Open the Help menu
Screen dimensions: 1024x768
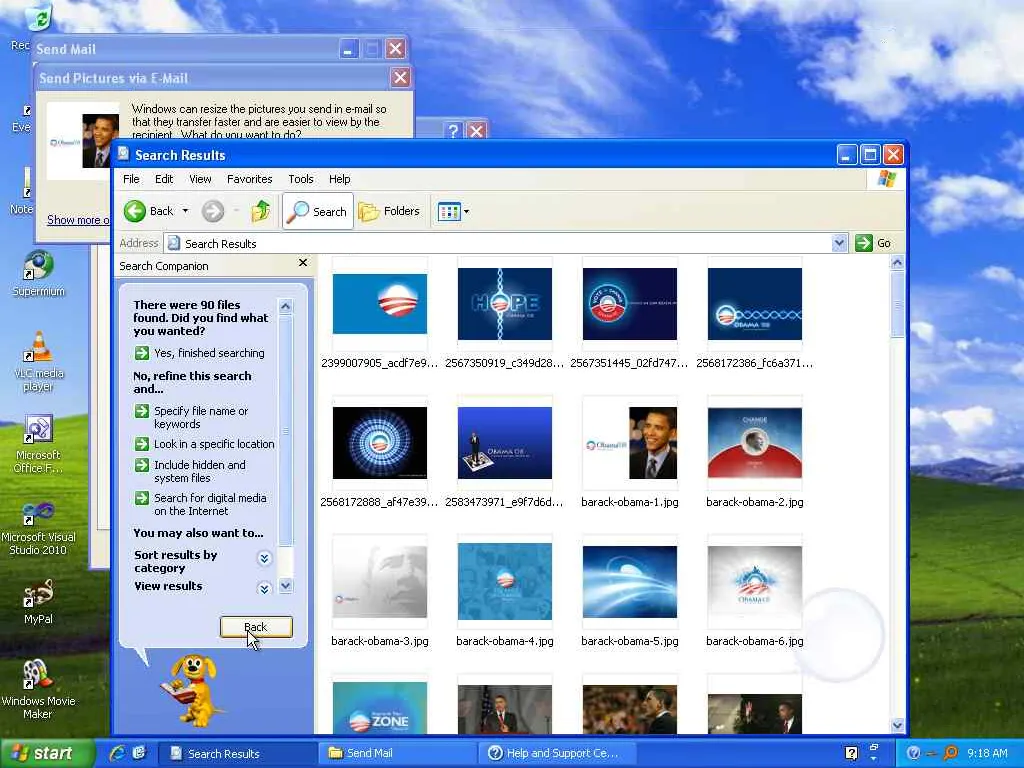pos(339,179)
